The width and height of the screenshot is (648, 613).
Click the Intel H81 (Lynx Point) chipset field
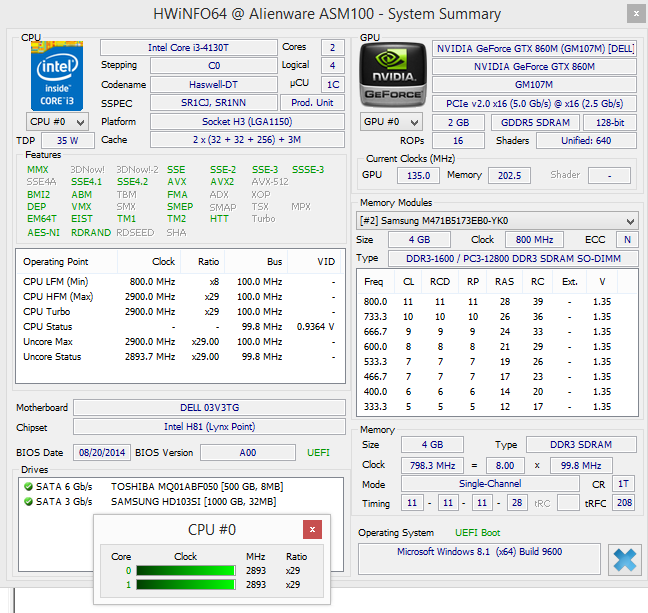coord(210,427)
